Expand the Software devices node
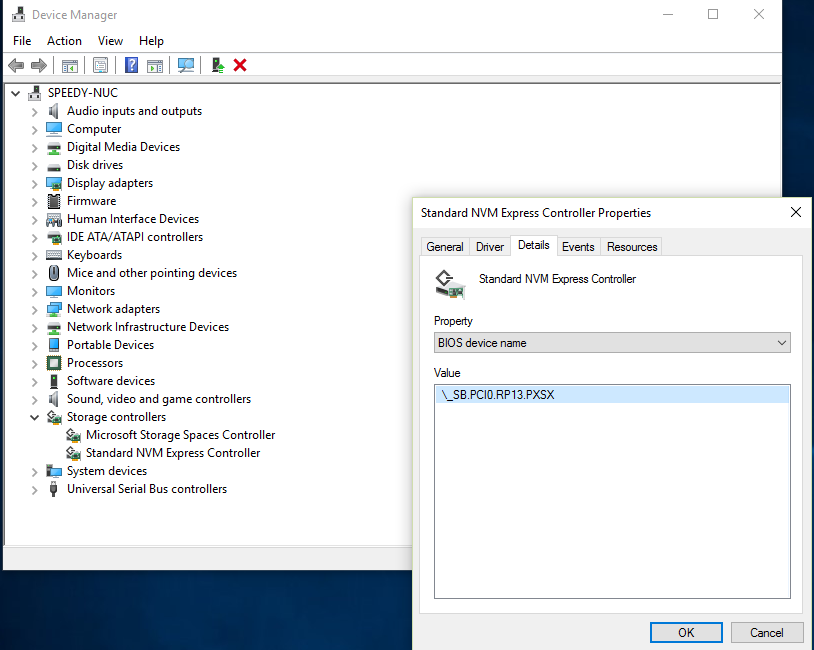 [34, 382]
